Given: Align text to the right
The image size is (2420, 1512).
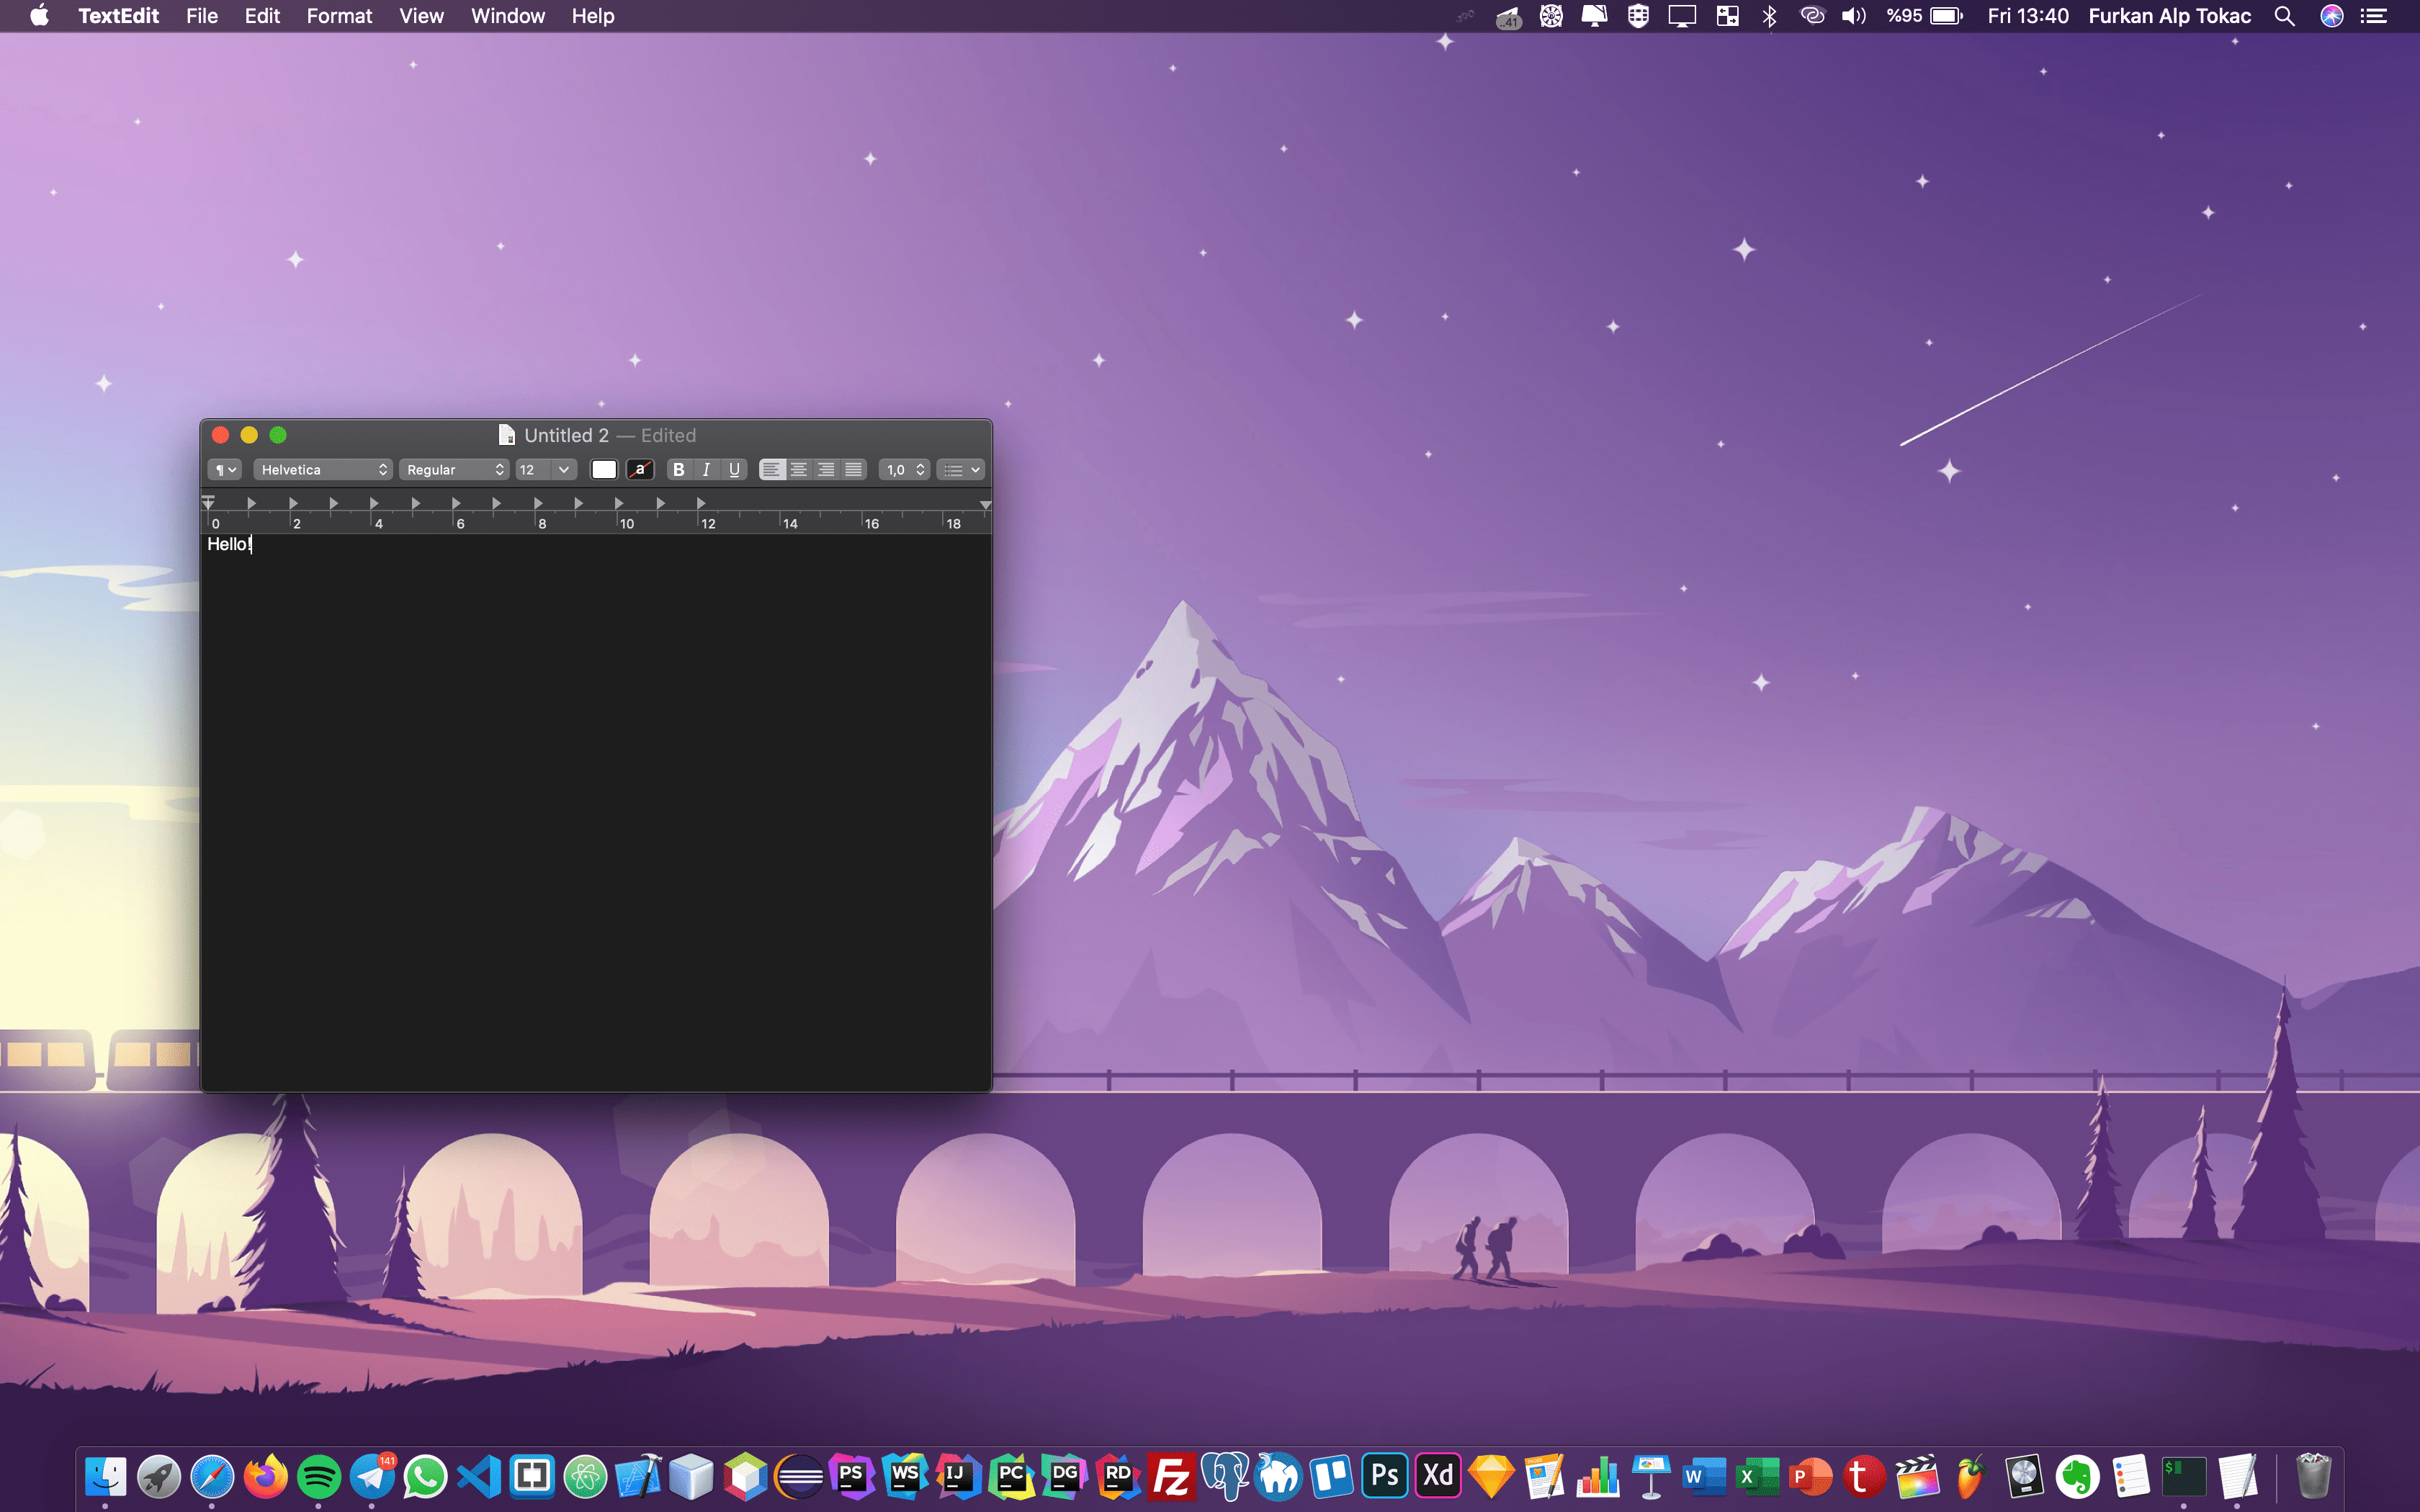Looking at the screenshot, I should (826, 470).
